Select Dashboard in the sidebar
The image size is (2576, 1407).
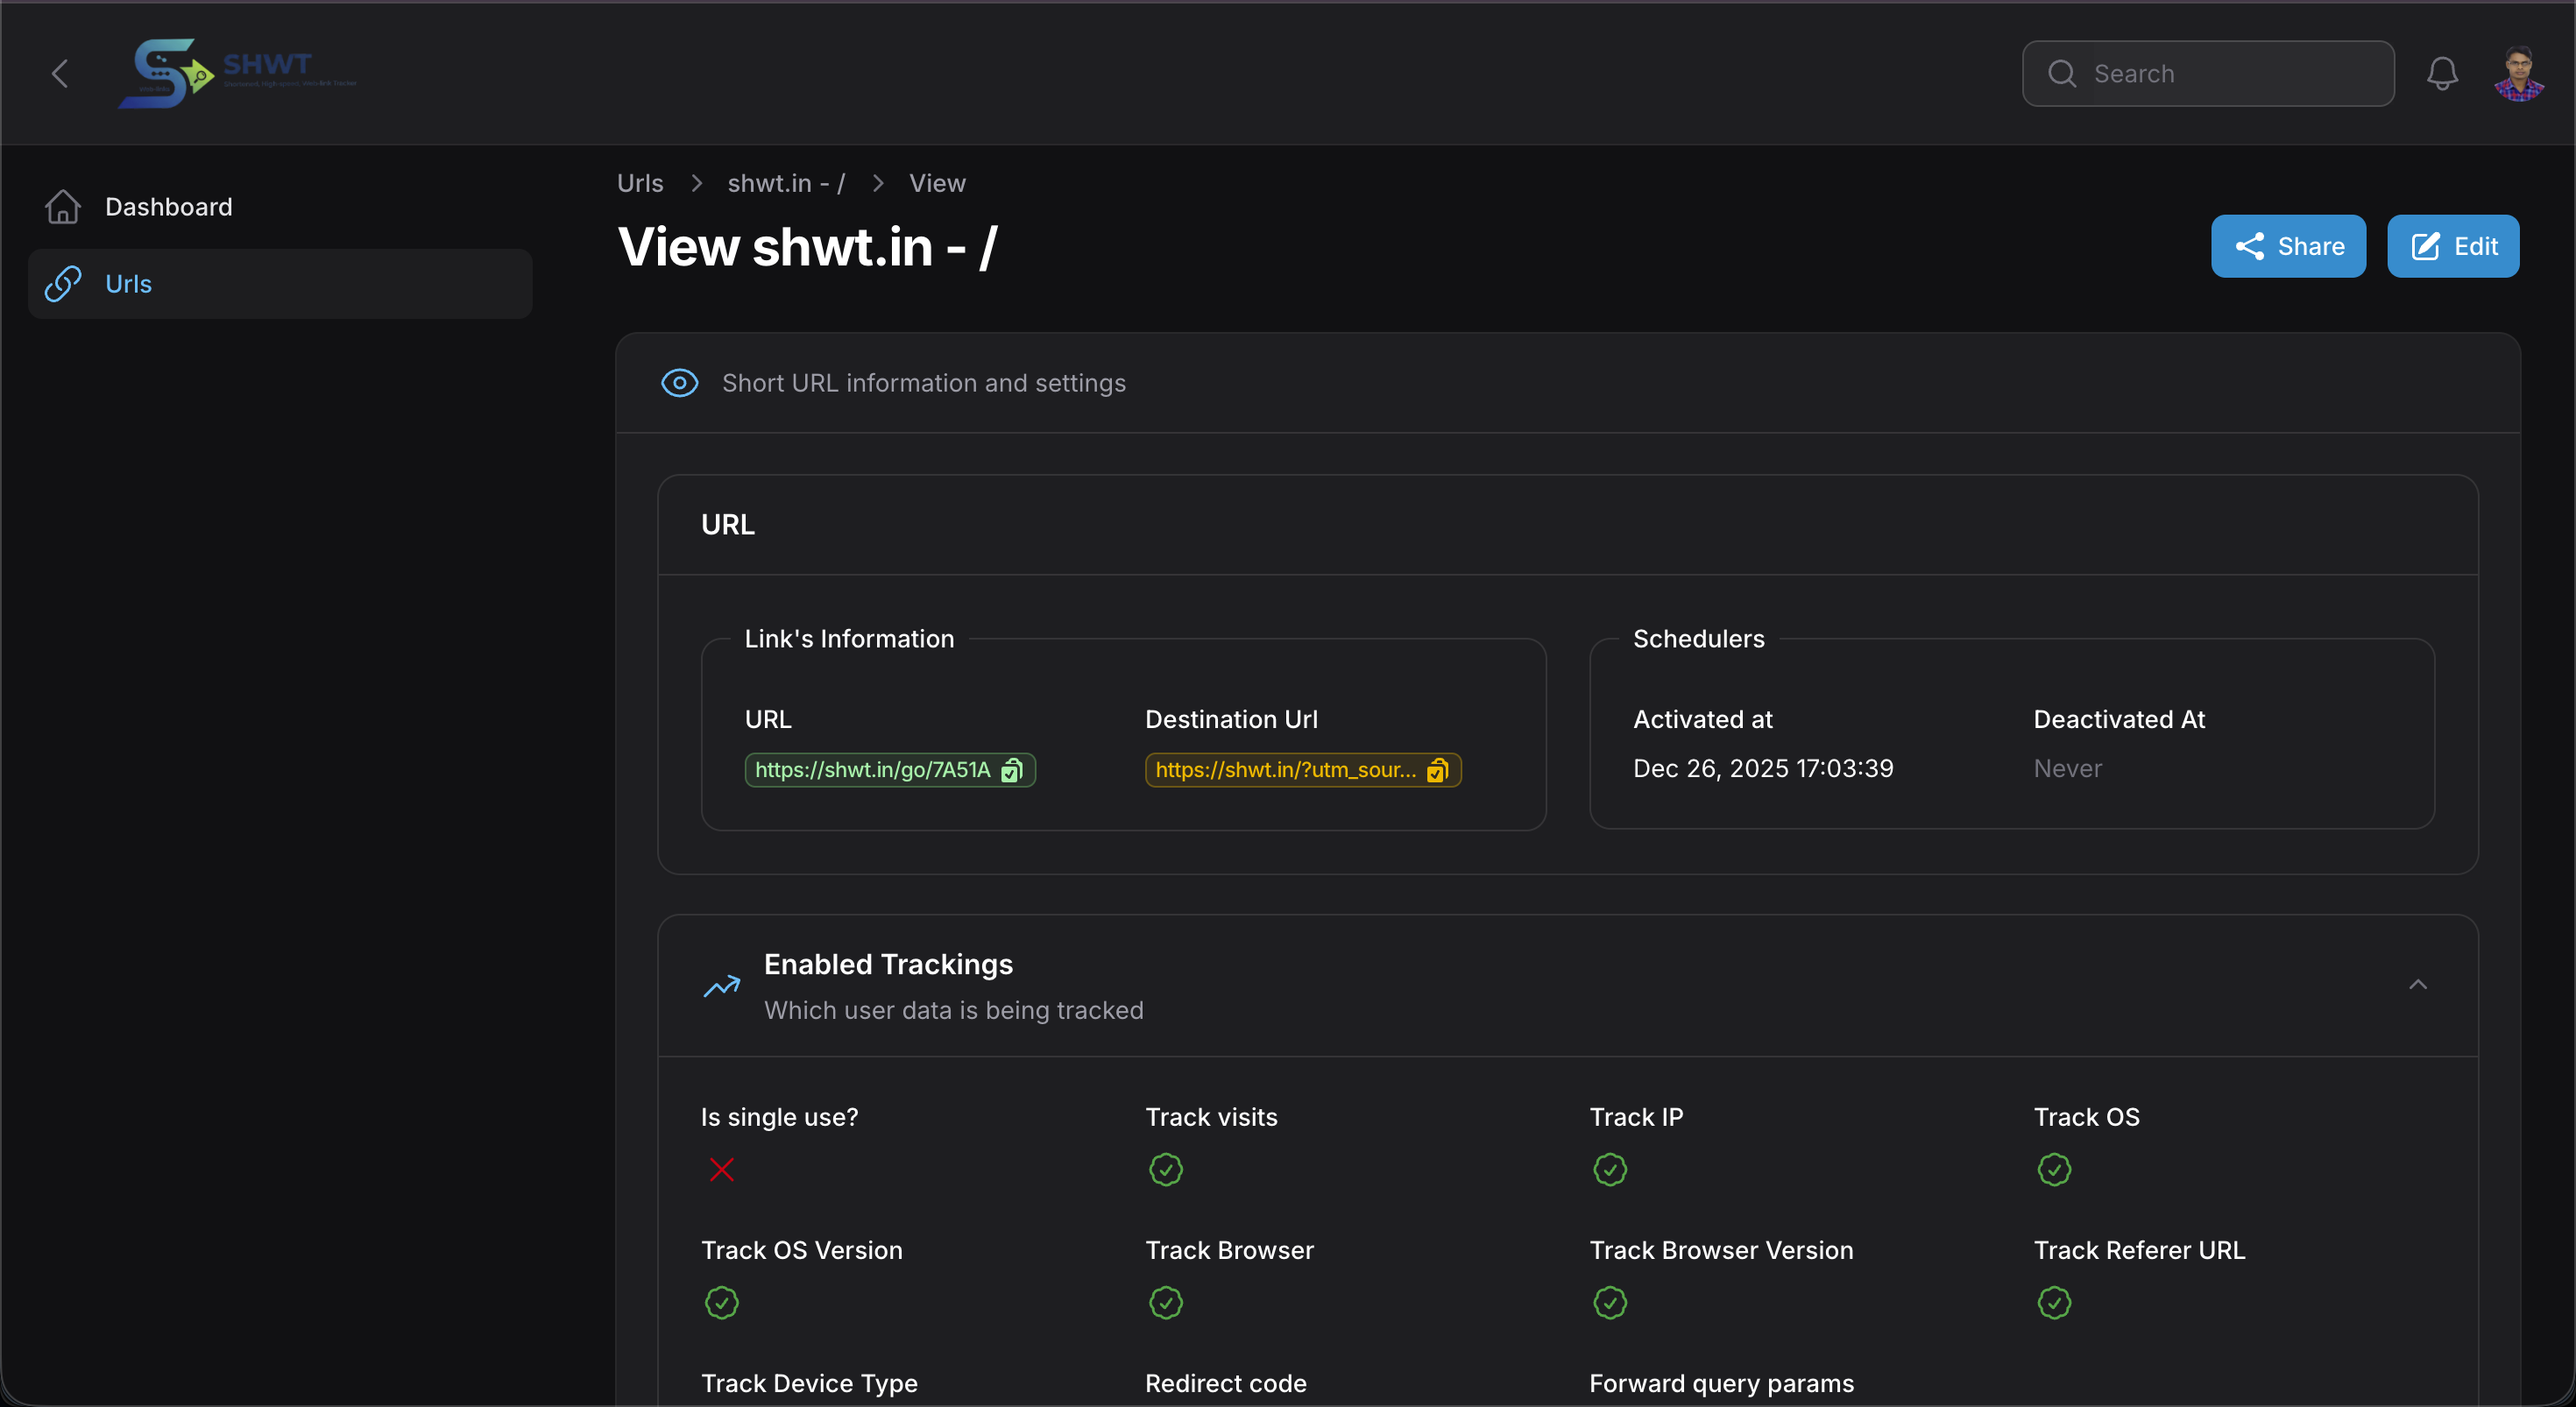168,206
